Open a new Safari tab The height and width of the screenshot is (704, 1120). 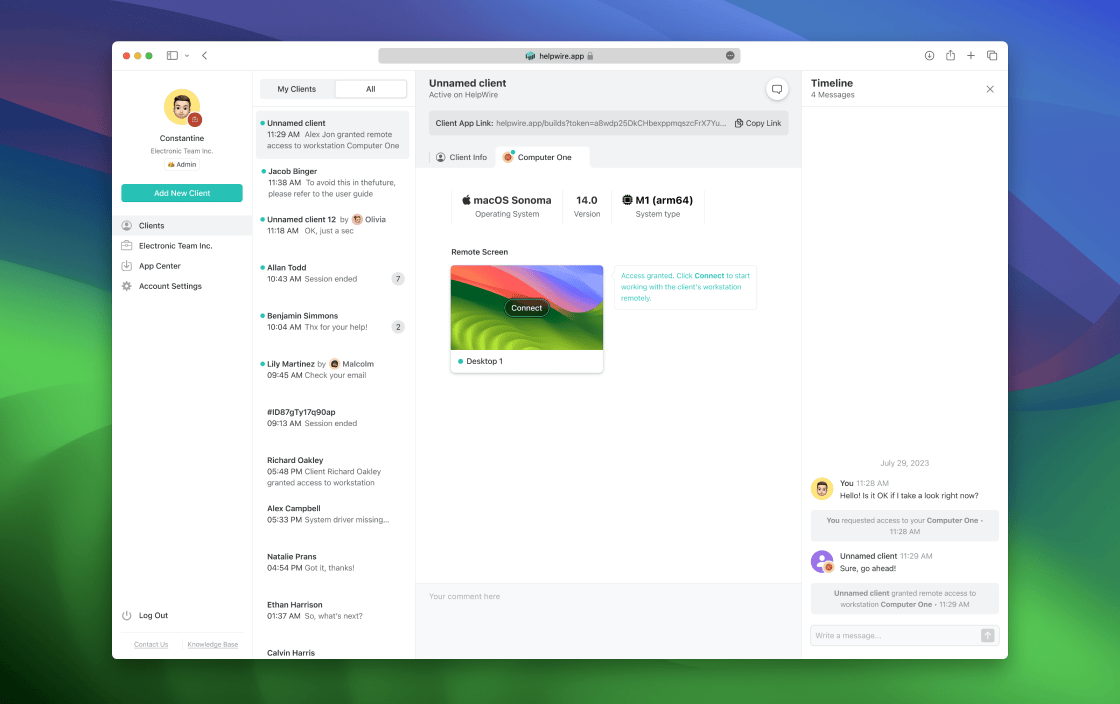(x=971, y=56)
